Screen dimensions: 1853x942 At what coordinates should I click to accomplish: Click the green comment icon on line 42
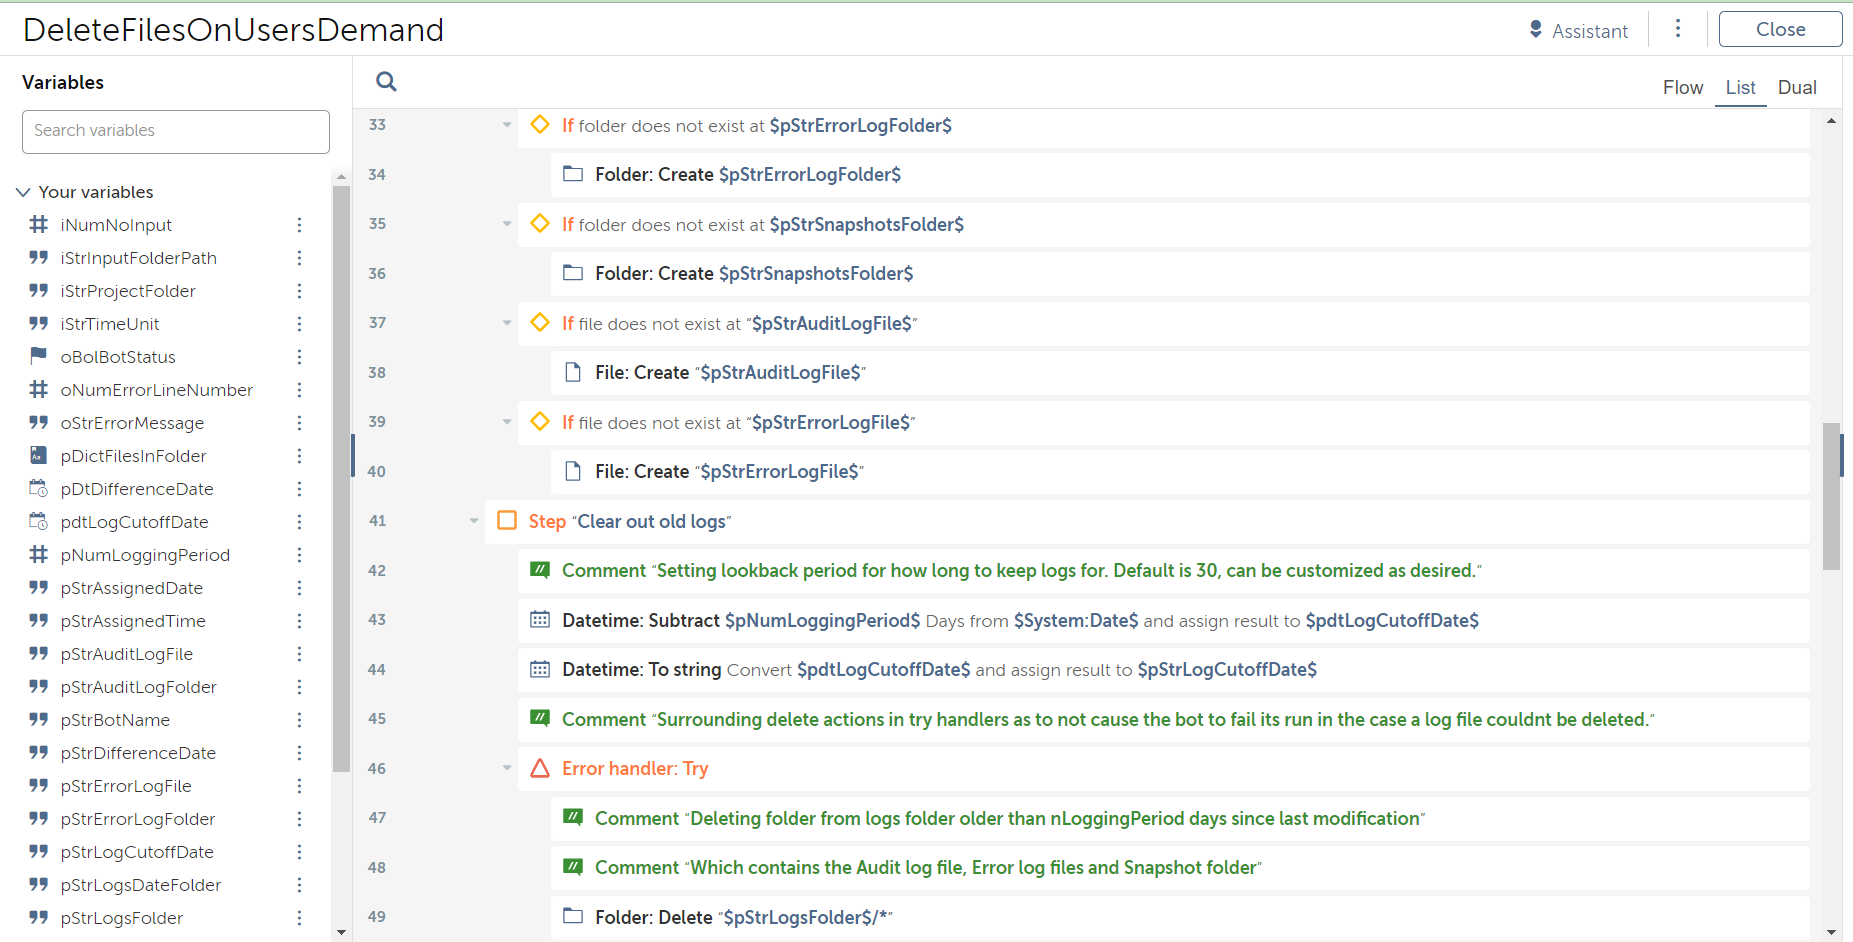coord(540,570)
